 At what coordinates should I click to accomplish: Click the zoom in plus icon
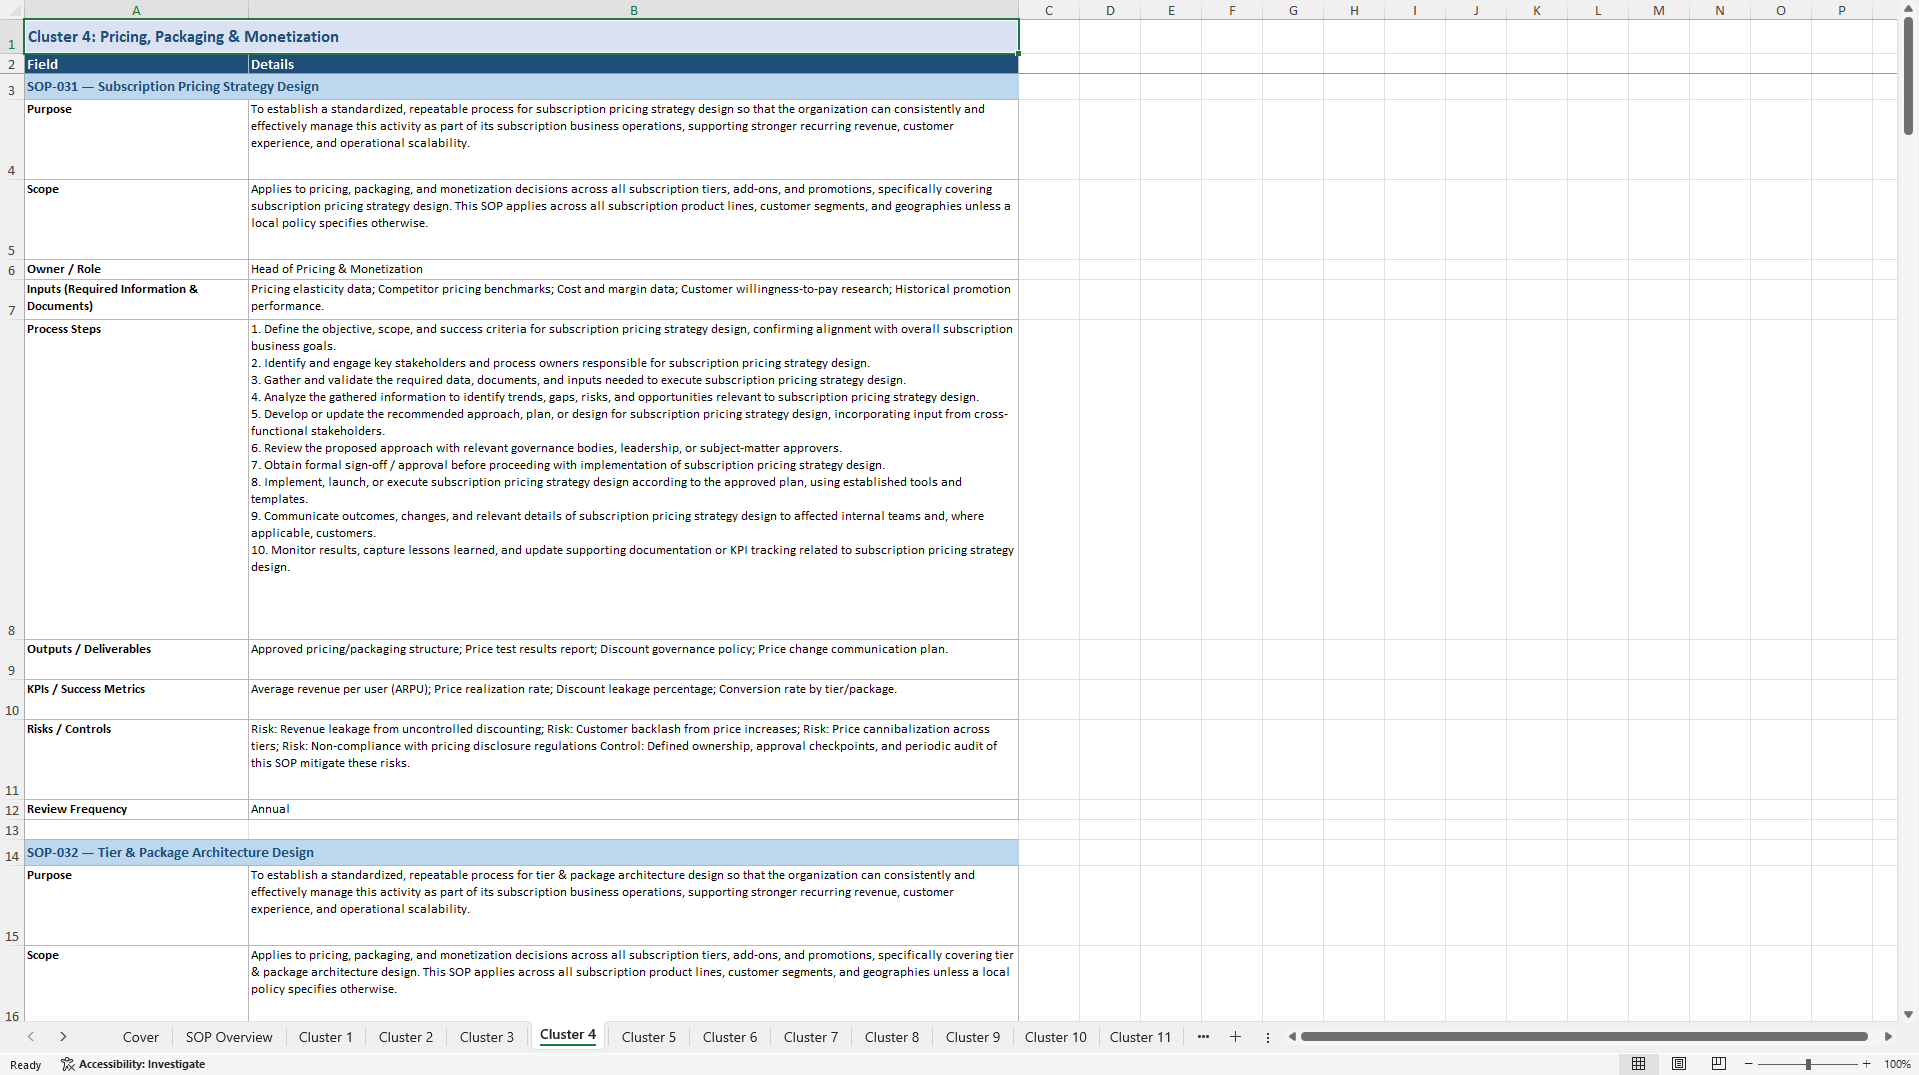click(1866, 1064)
